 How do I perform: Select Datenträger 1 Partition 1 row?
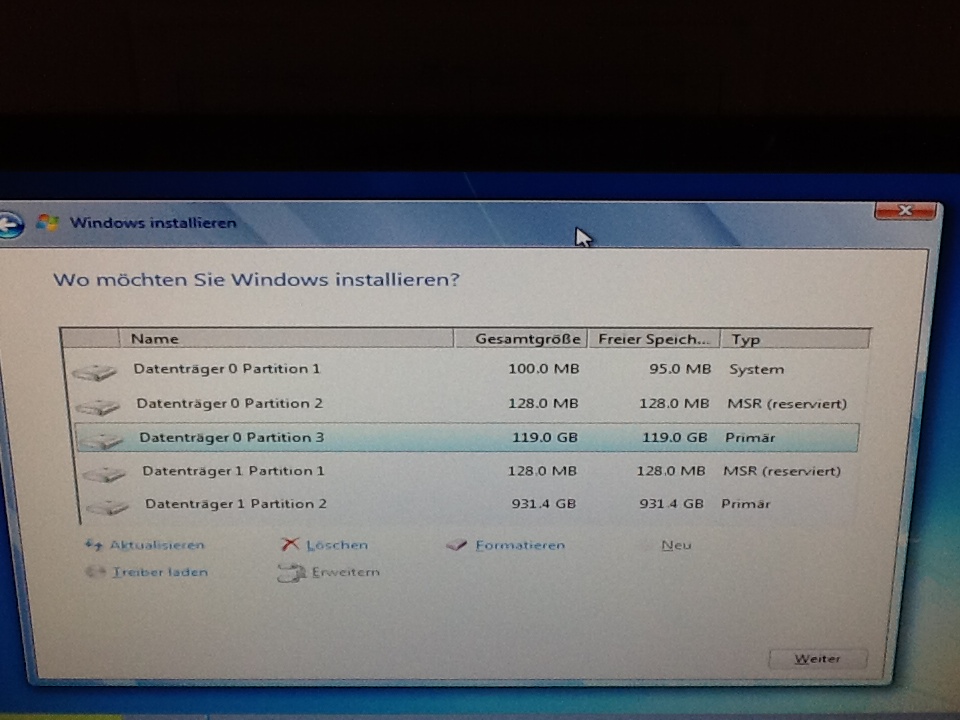[x=467, y=471]
